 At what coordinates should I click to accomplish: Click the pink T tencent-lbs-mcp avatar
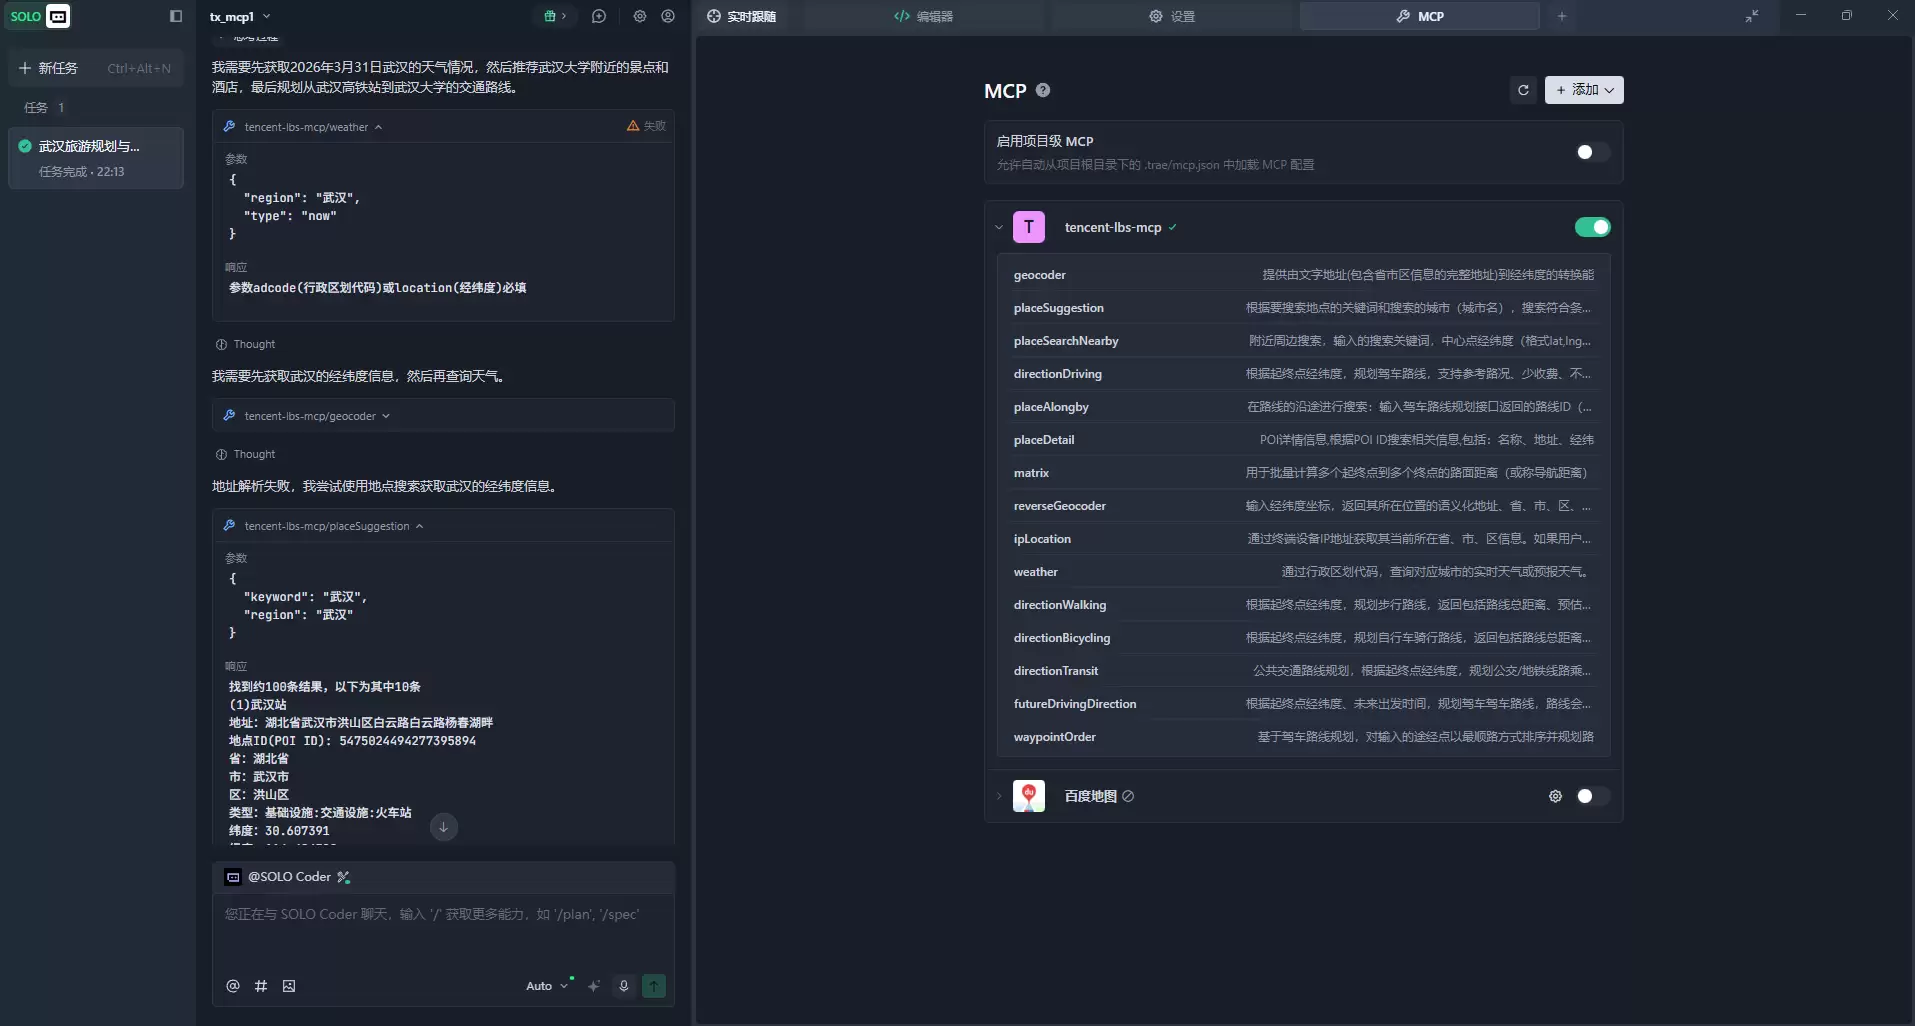1029,227
